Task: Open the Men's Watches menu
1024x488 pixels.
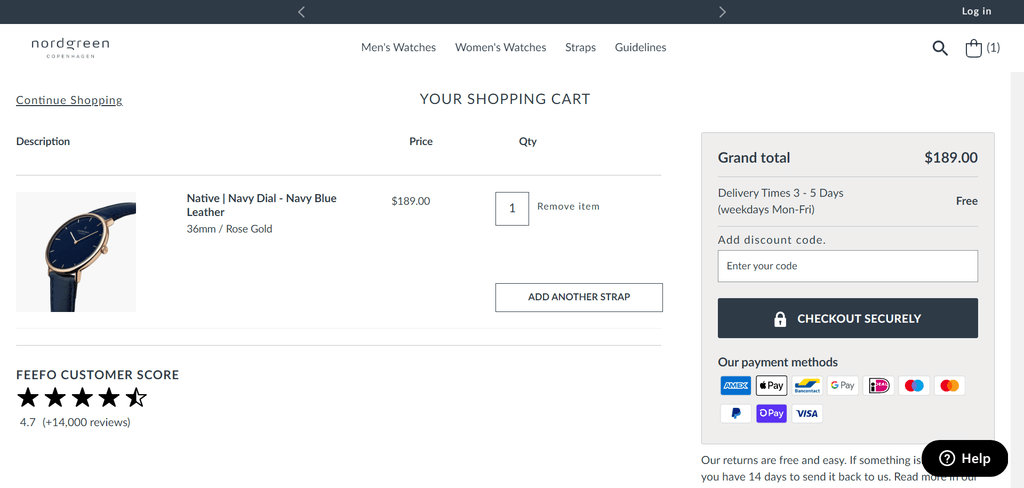Action: pyautogui.click(x=398, y=48)
